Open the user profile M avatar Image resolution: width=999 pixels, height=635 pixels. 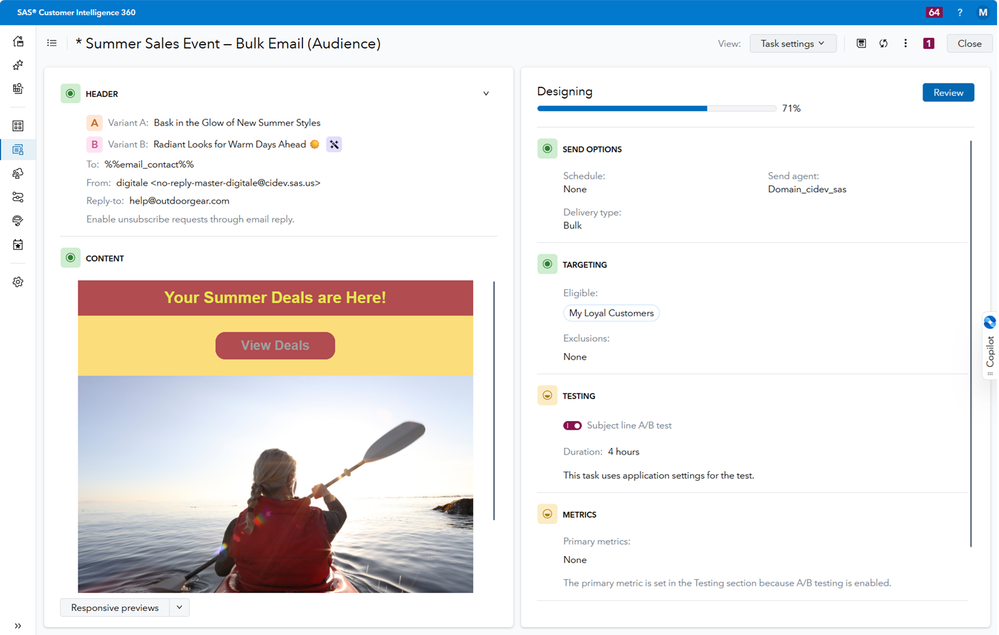983,12
